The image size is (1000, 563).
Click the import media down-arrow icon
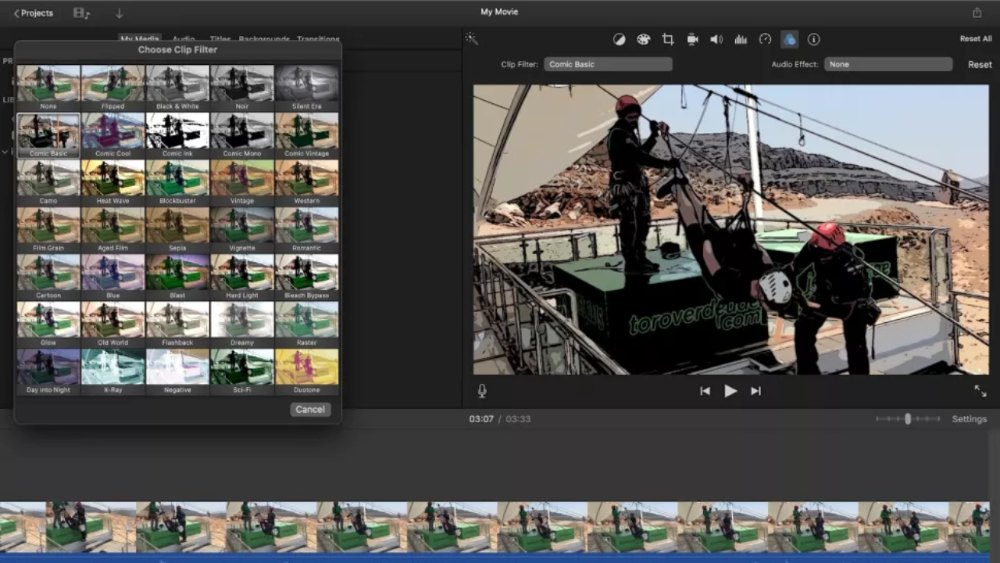[x=119, y=13]
